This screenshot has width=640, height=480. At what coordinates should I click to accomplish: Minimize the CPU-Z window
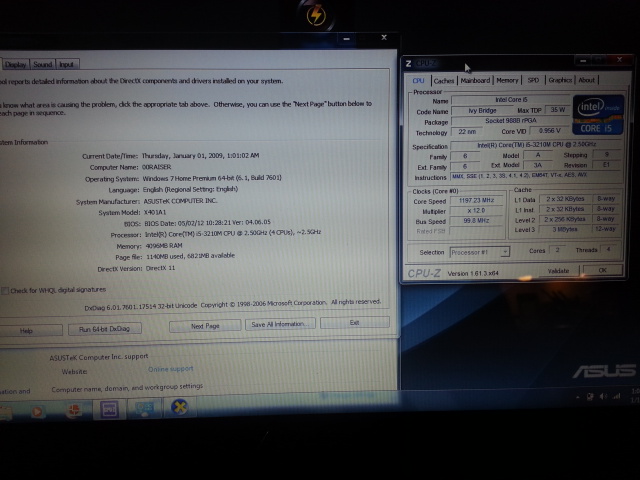(583, 61)
